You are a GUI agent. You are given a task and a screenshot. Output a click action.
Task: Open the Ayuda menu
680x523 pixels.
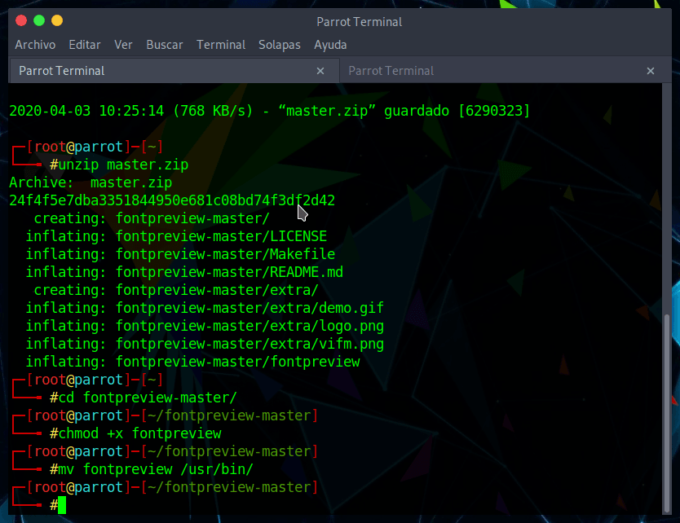click(330, 45)
